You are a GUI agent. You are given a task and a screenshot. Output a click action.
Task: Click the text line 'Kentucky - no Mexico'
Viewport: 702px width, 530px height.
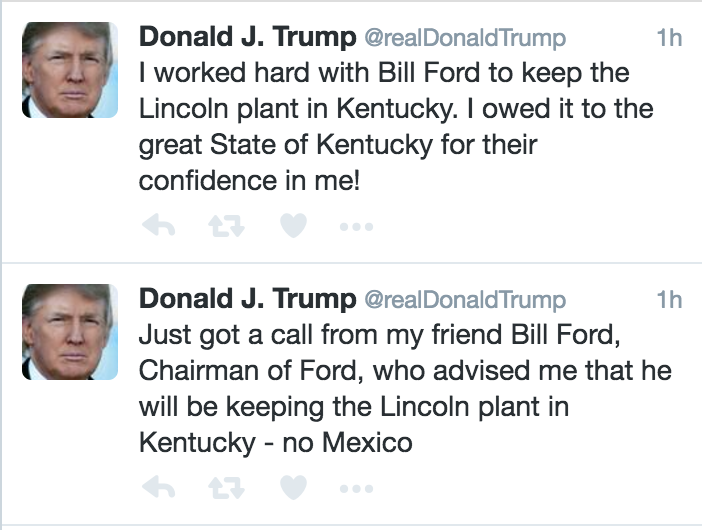coord(275,442)
